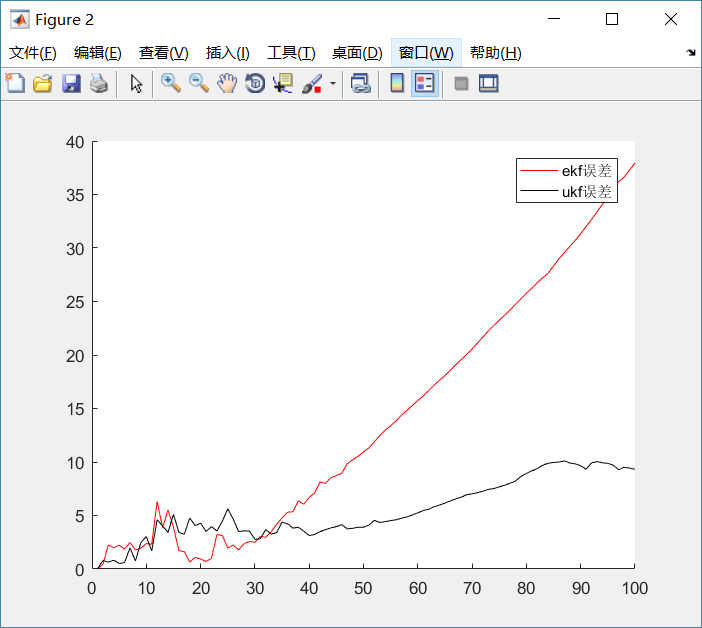
Task: Click the ekf误差 legend entry
Action: point(566,171)
